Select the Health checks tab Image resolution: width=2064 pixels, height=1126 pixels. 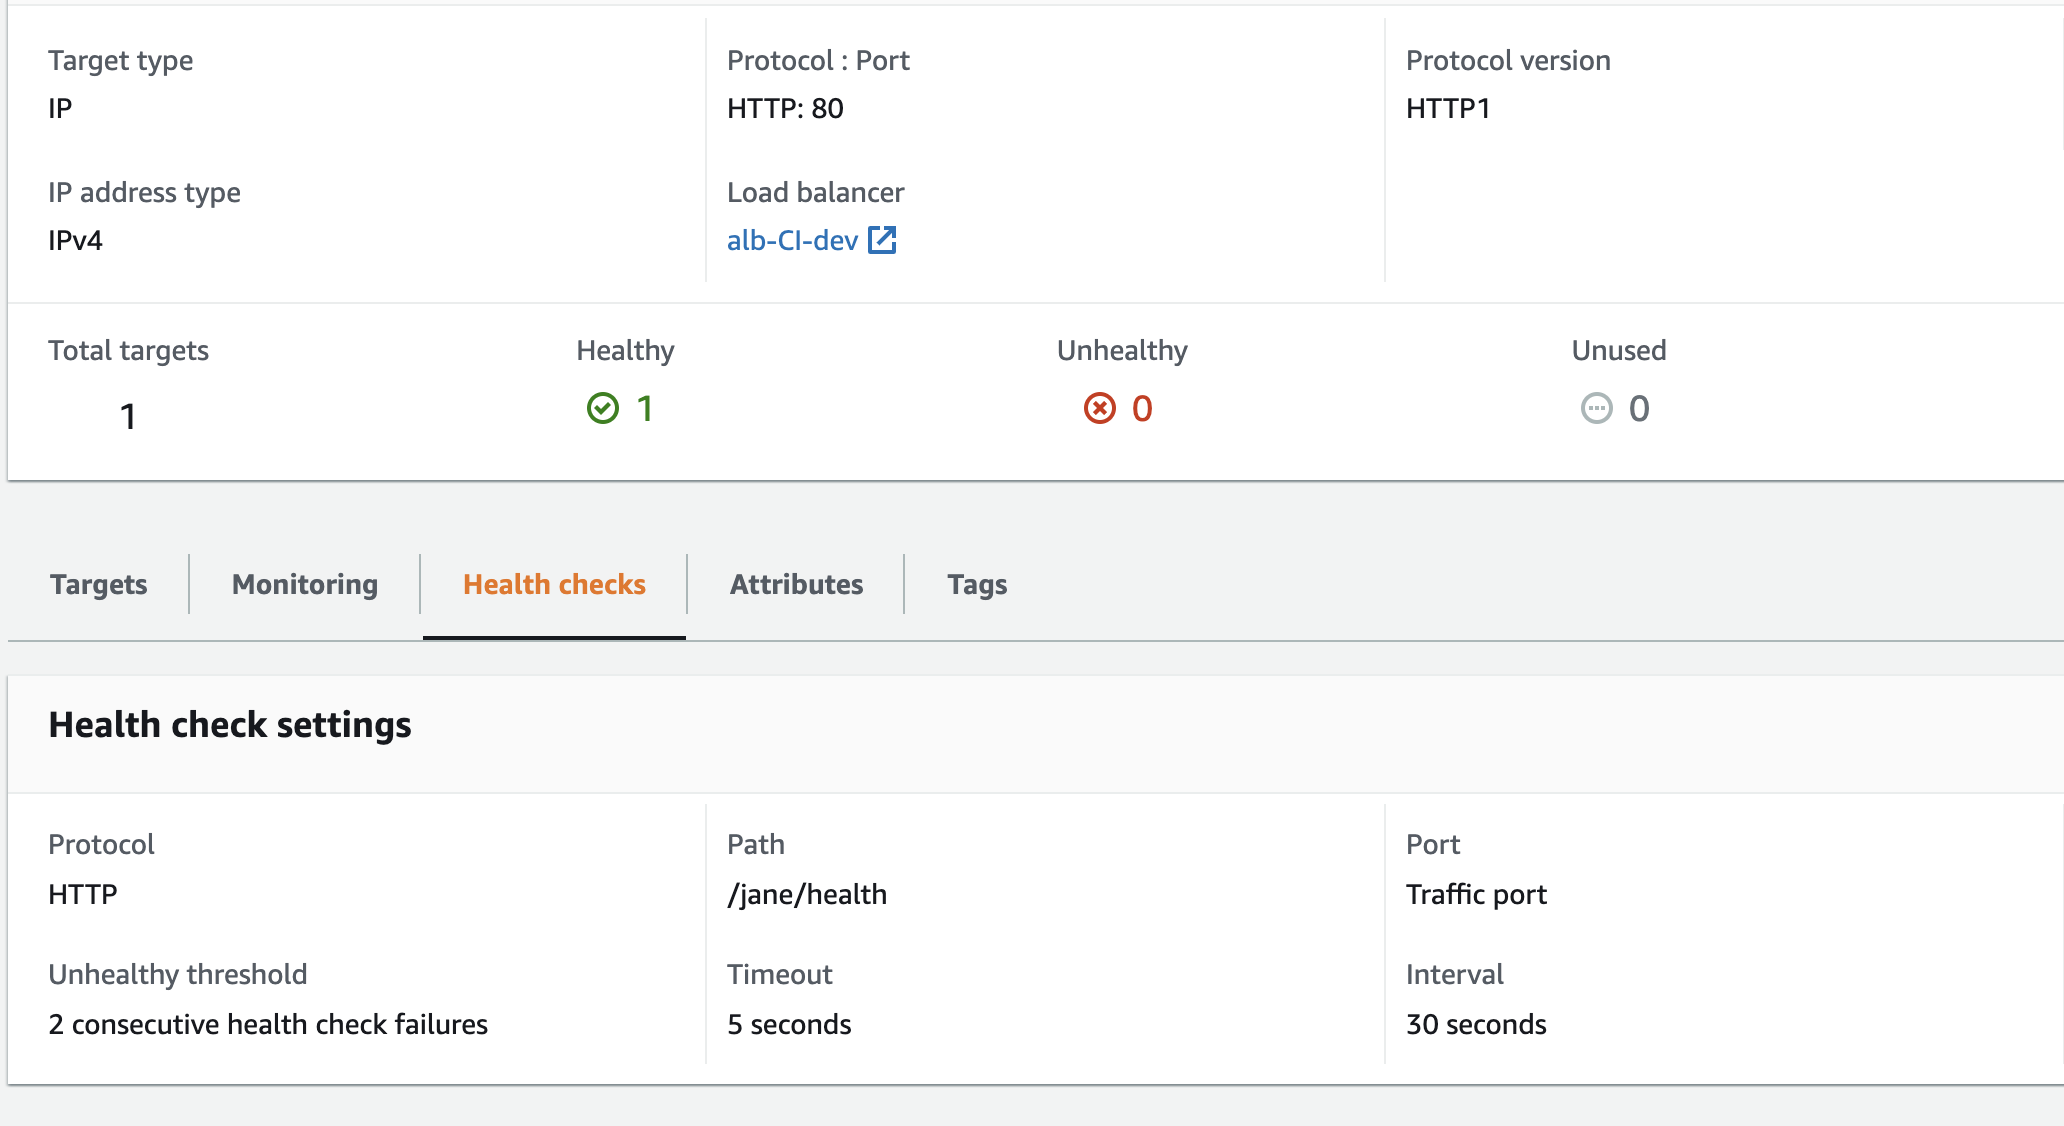(x=554, y=584)
